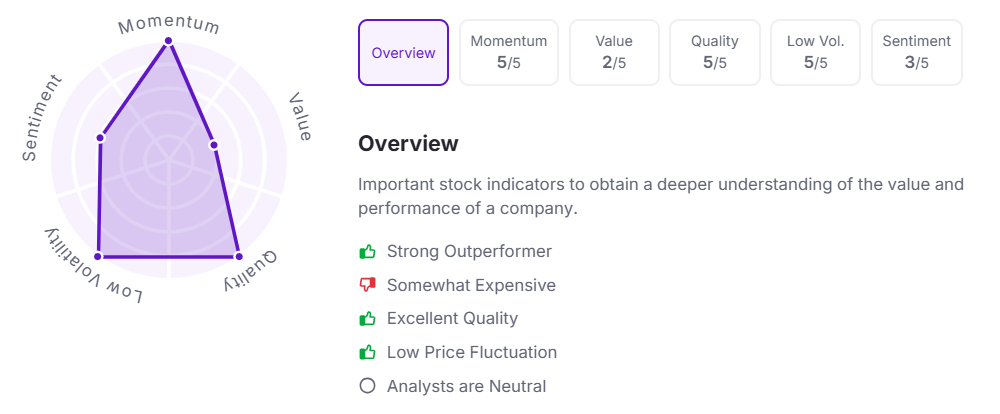
Task: Click the Somewhat Expensive text
Action: coord(471,285)
